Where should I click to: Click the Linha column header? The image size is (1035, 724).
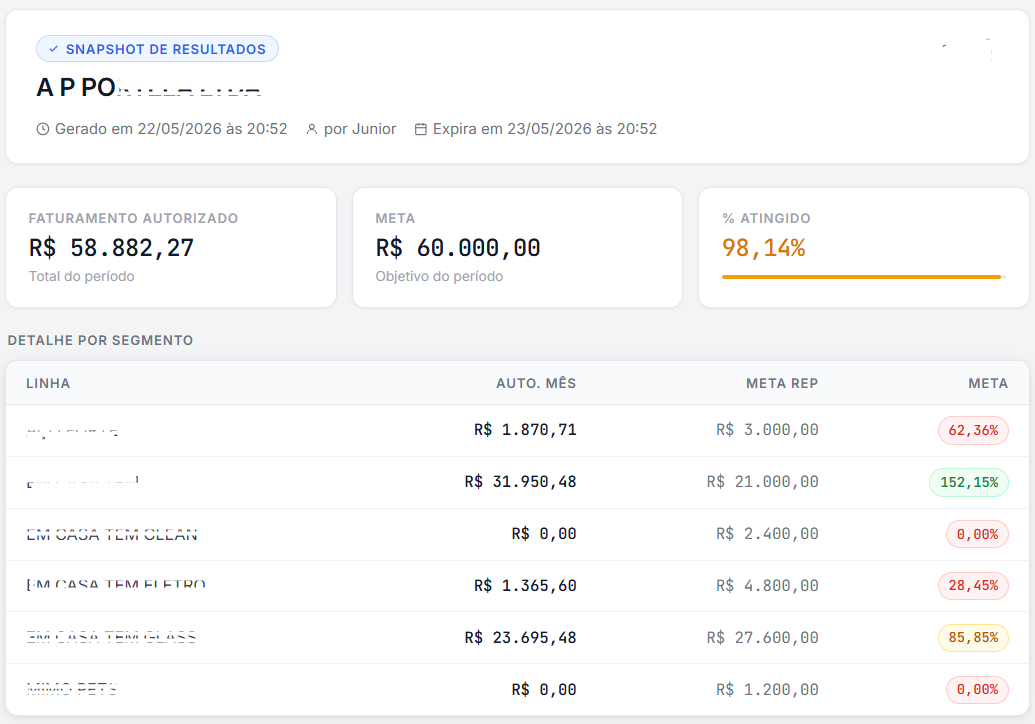[x=48, y=383]
